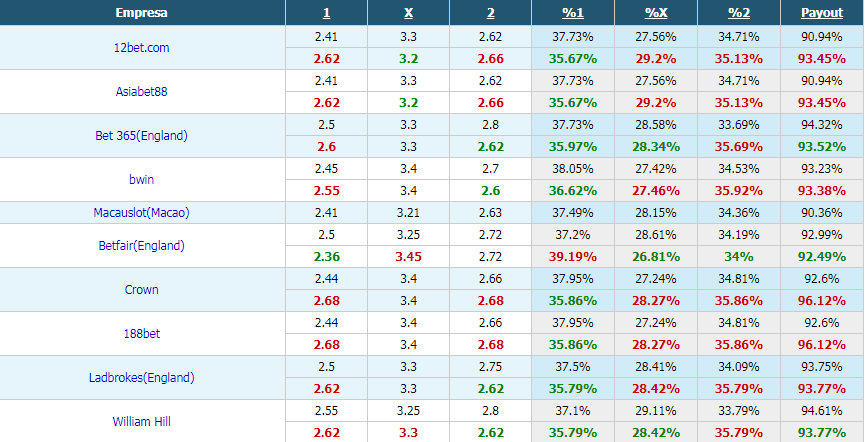Select William Hill home odds 2.55
Image resolution: width=866 pixels, height=442 pixels.
pyautogui.click(x=326, y=411)
